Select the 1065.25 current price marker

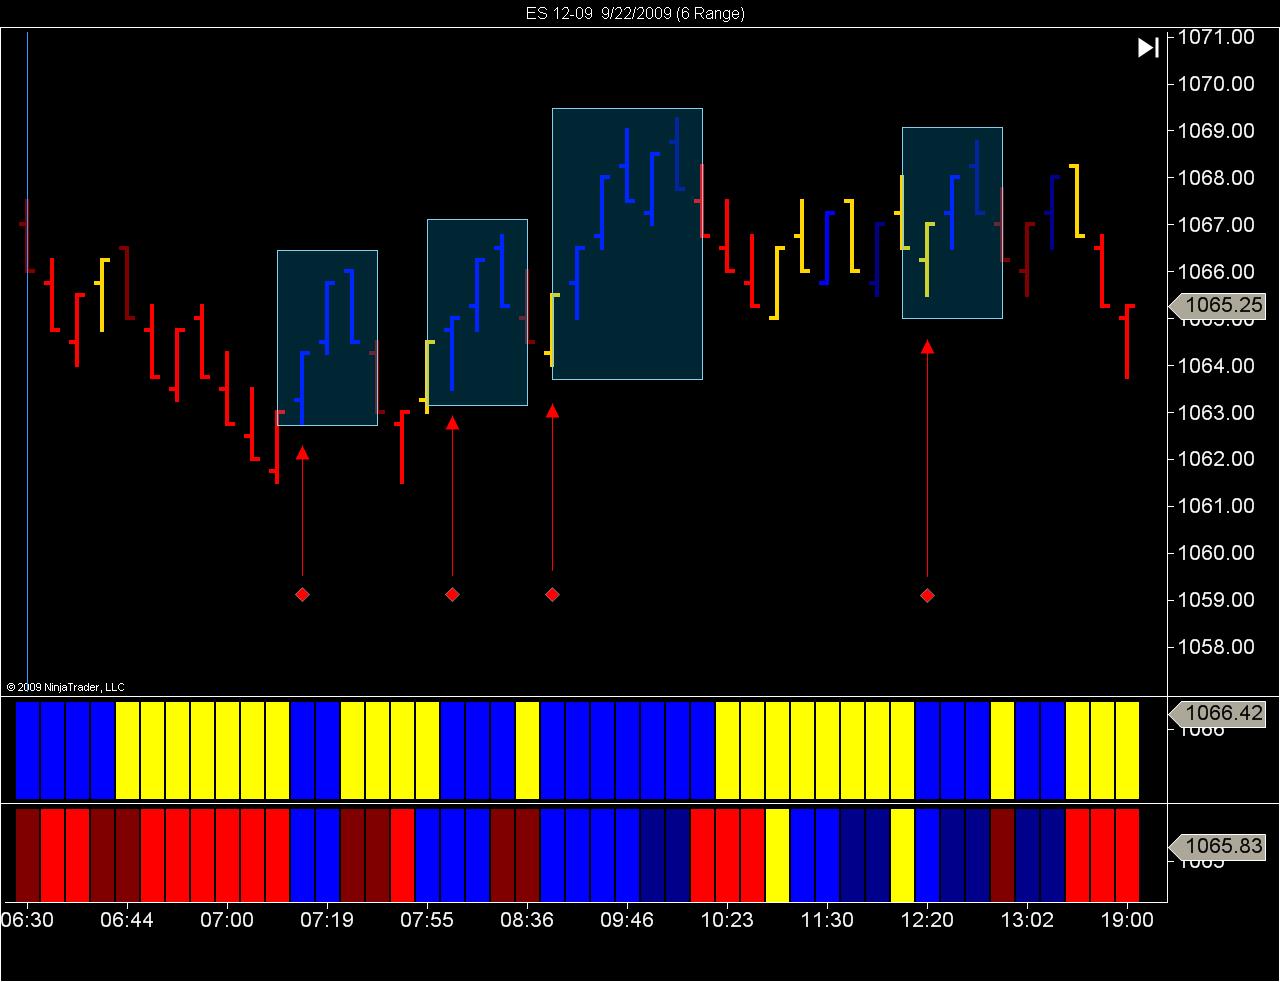(x=1217, y=306)
